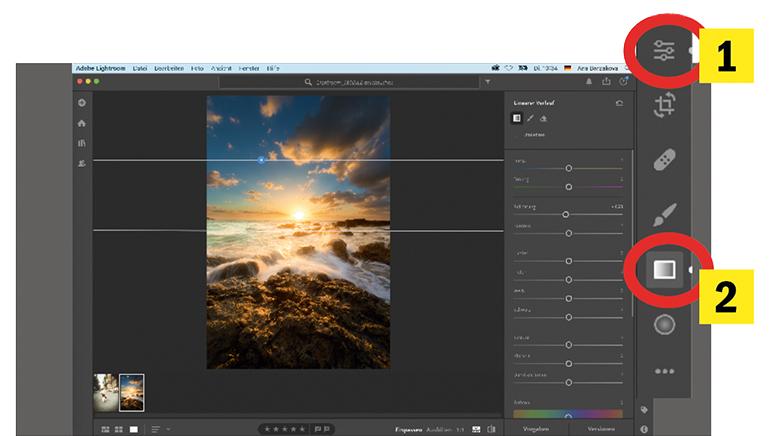Select the Healing Brush bandage tool
Screen dimensions: 770x436
tap(664, 160)
